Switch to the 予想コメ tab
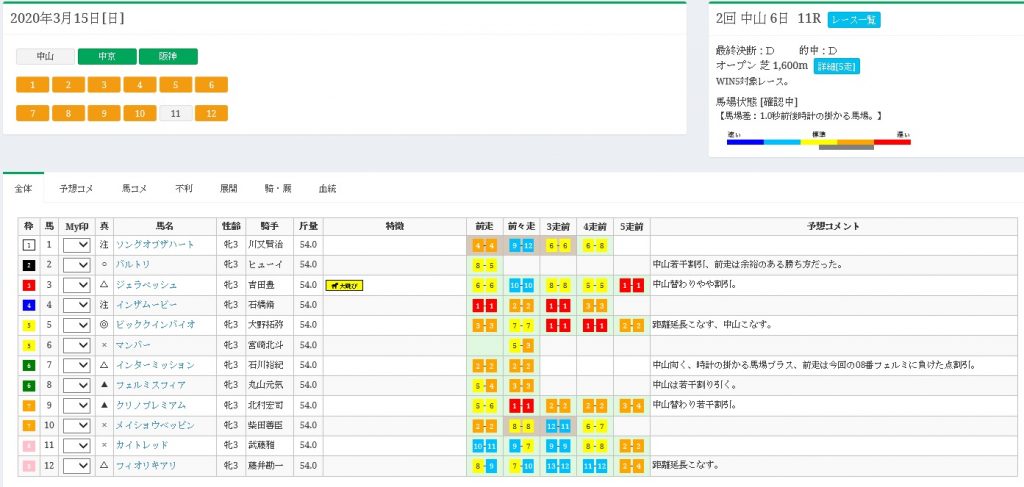The width and height of the screenshot is (1024, 487). tap(76, 189)
